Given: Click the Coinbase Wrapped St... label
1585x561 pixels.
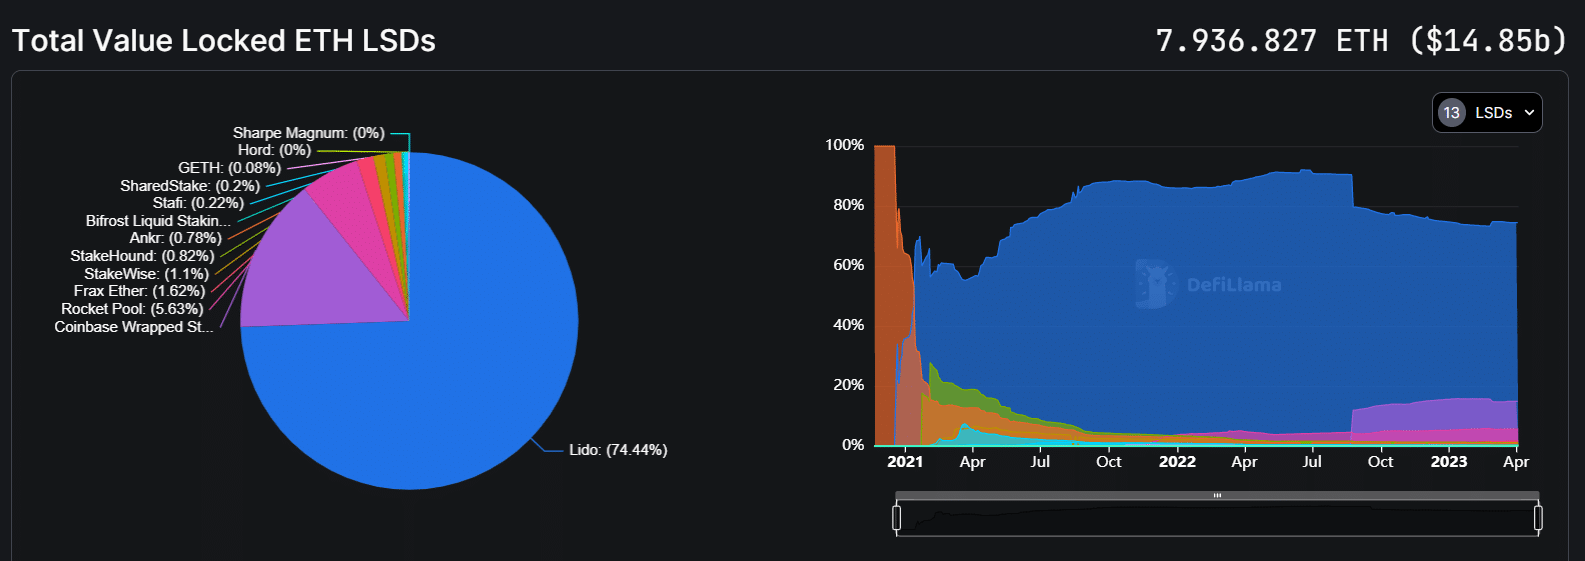Looking at the screenshot, I should 133,327.
